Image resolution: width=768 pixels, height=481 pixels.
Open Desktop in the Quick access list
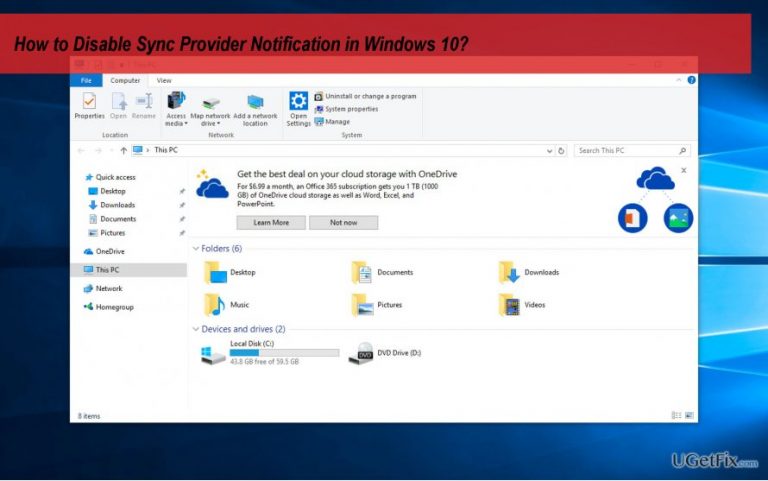107,191
